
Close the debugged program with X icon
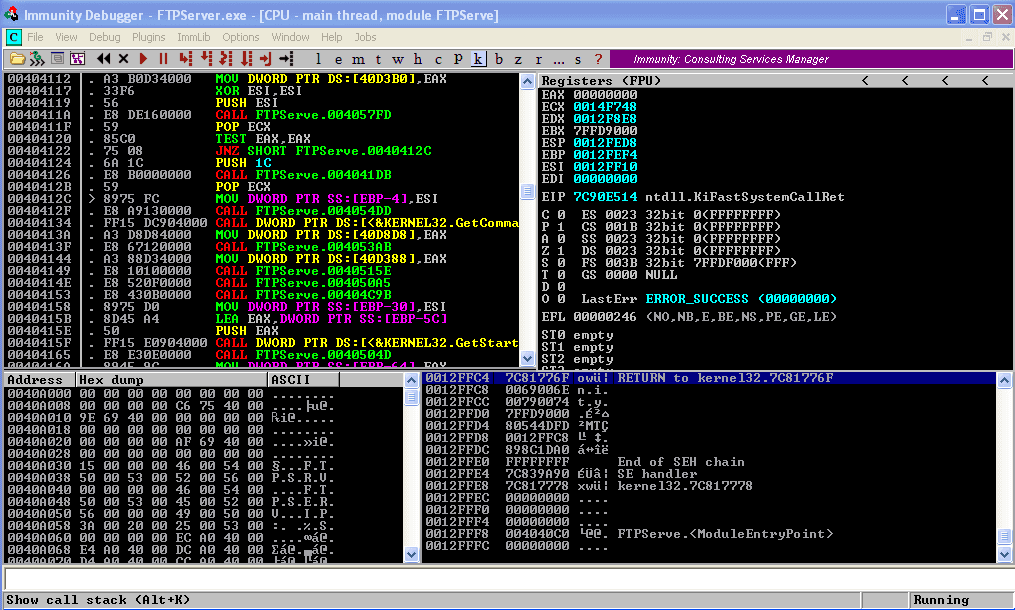pyautogui.click(x=124, y=59)
